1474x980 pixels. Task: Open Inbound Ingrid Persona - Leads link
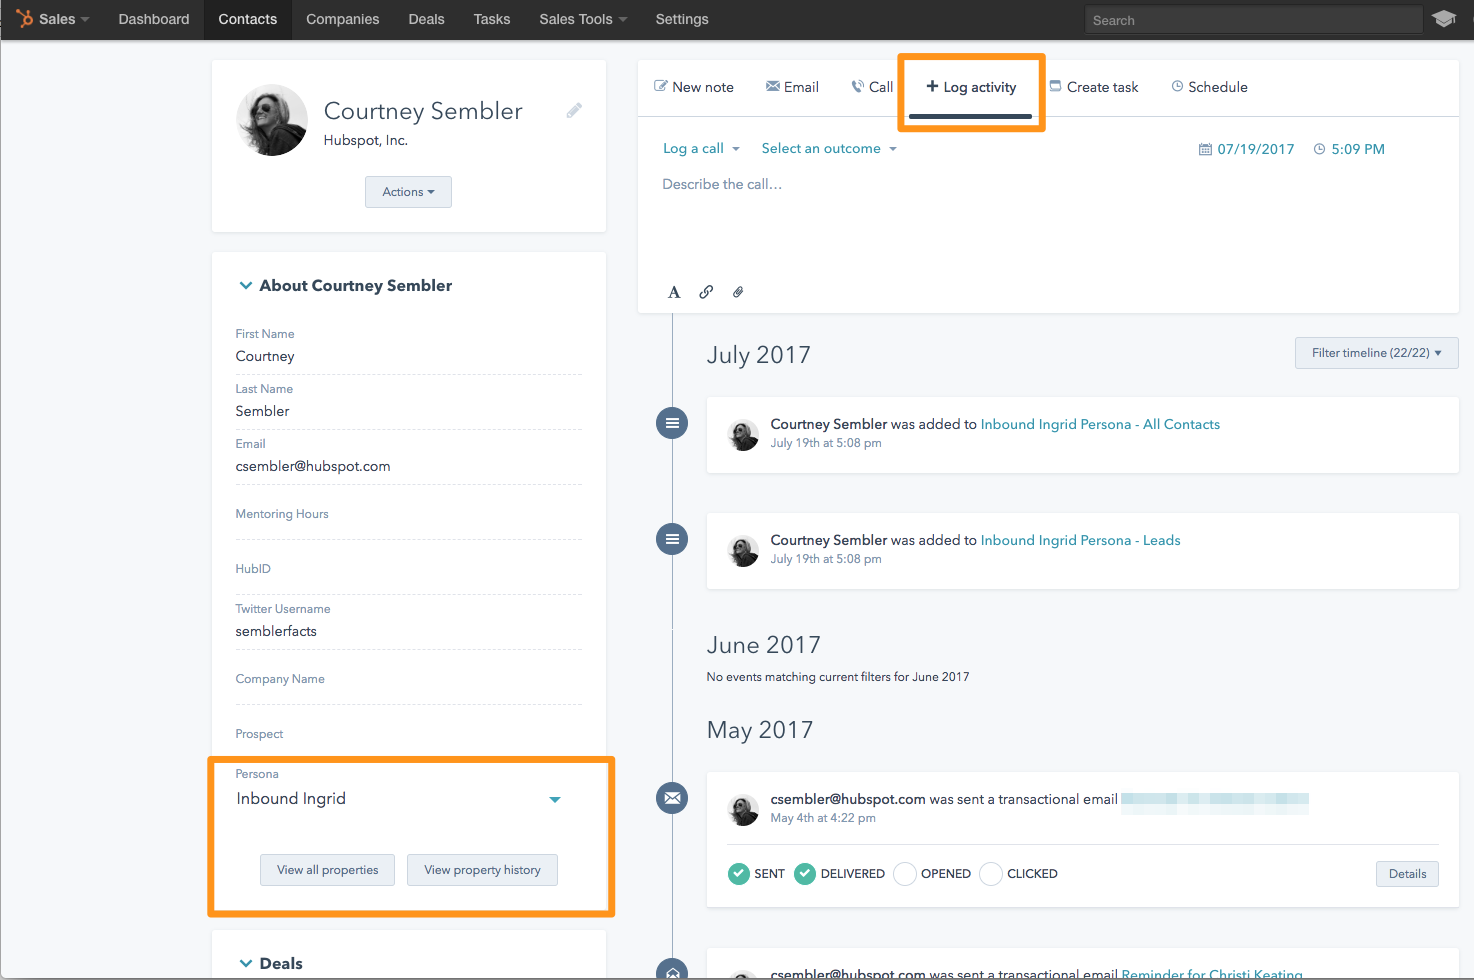[1080, 540]
